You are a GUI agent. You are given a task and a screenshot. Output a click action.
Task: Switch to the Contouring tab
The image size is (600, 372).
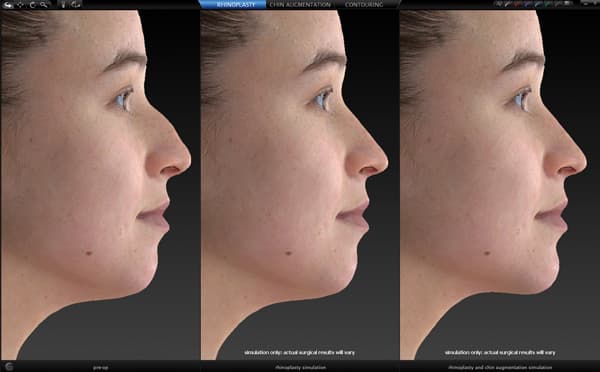(364, 5)
